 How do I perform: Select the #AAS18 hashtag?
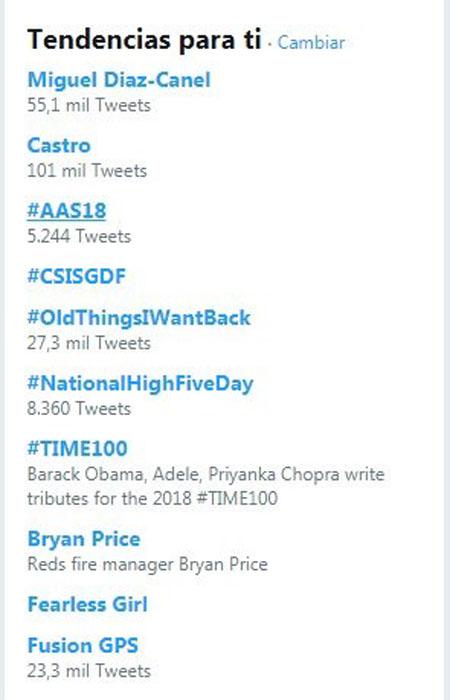(x=67, y=211)
